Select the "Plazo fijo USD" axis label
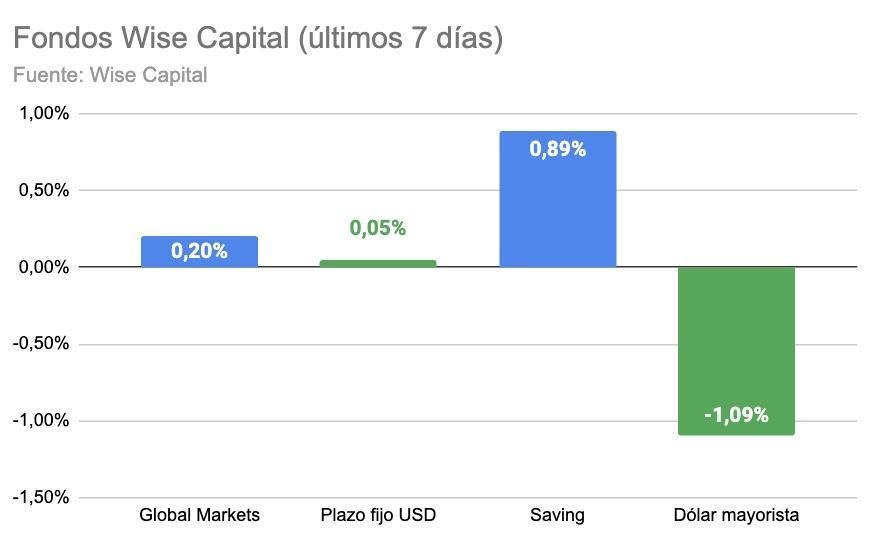The image size is (872, 540). 378,515
